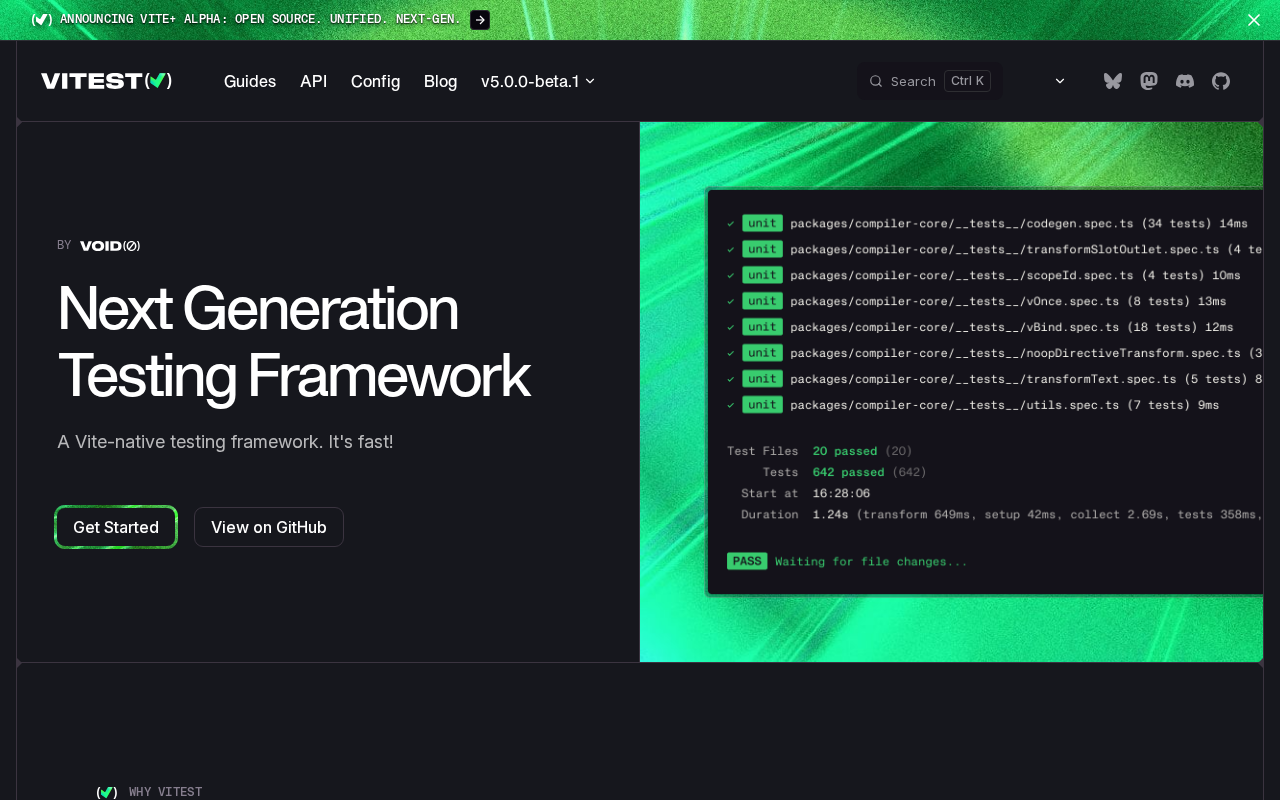Open the Mastodon social link icon

click(x=1149, y=81)
